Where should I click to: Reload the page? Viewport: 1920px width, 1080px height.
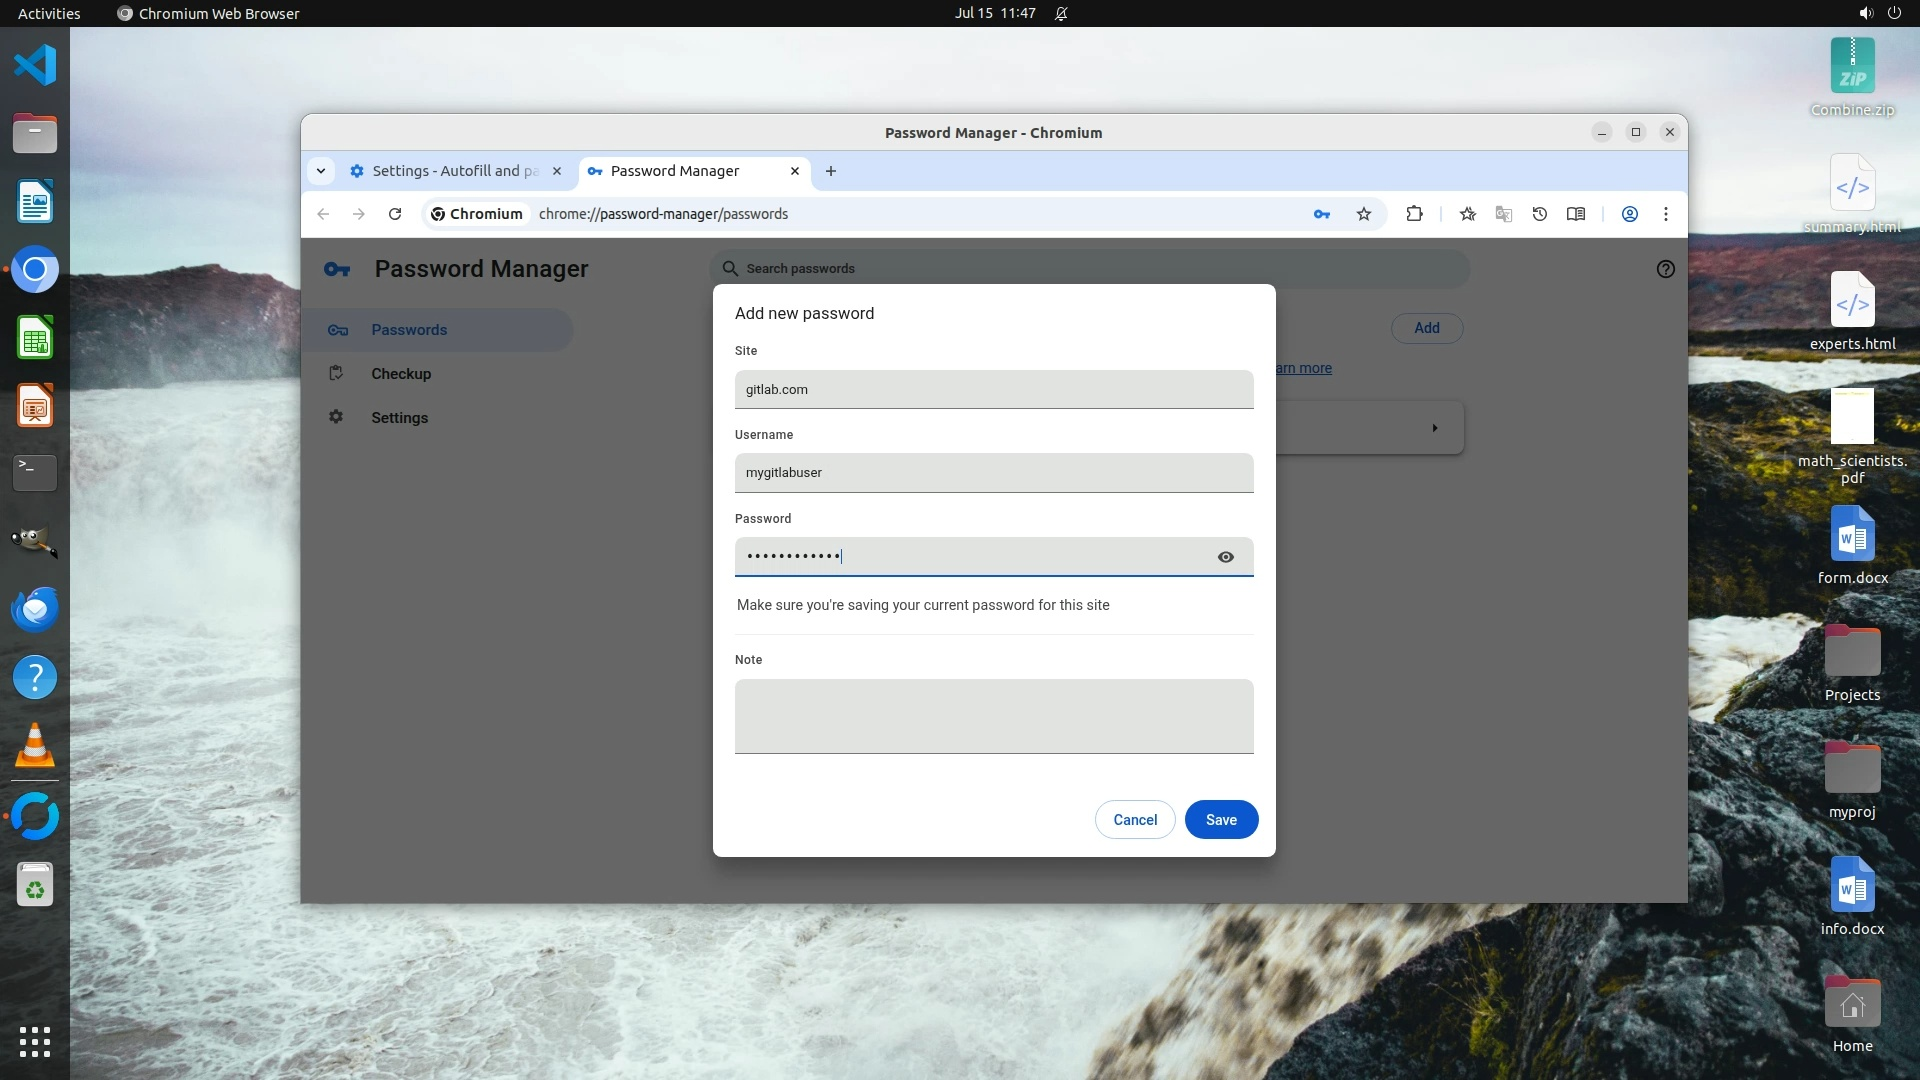click(395, 214)
